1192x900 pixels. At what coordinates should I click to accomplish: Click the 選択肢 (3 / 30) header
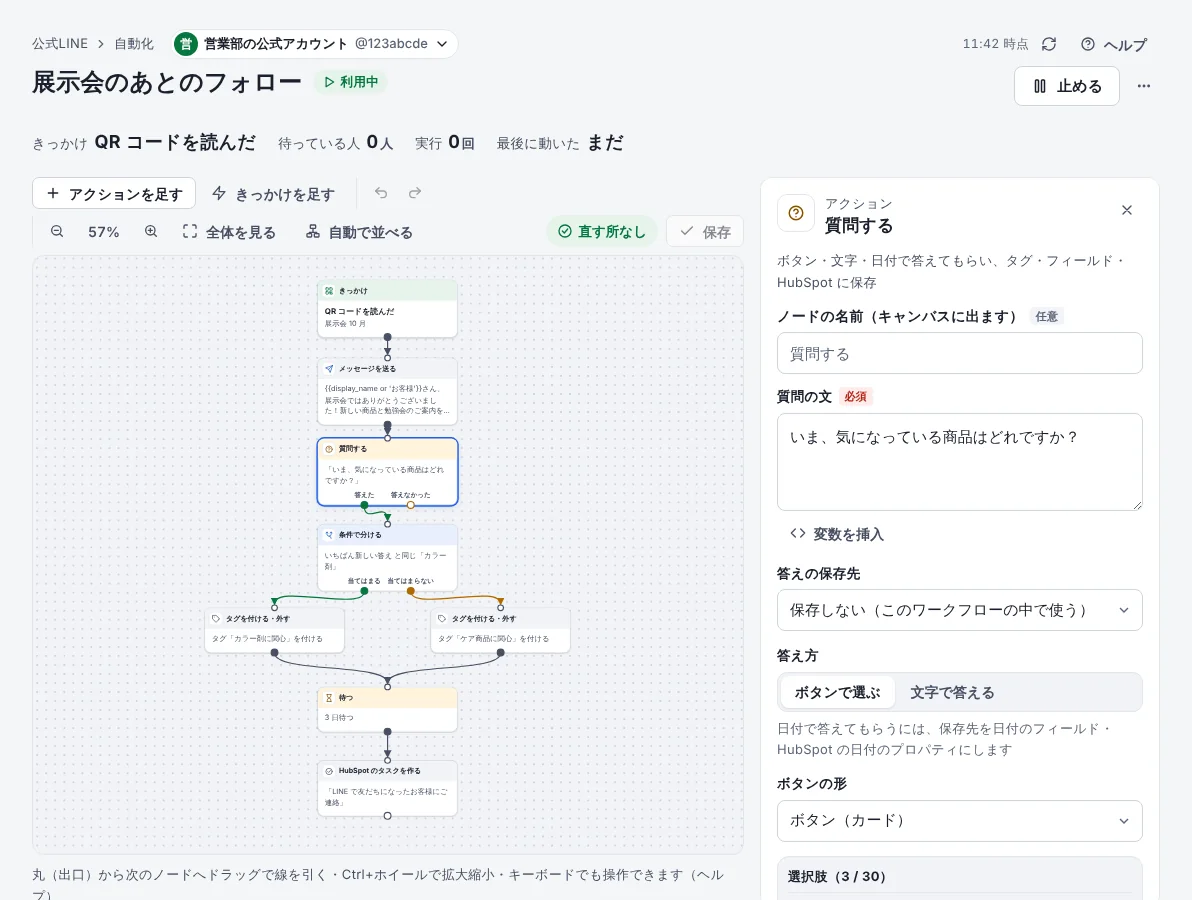836,876
